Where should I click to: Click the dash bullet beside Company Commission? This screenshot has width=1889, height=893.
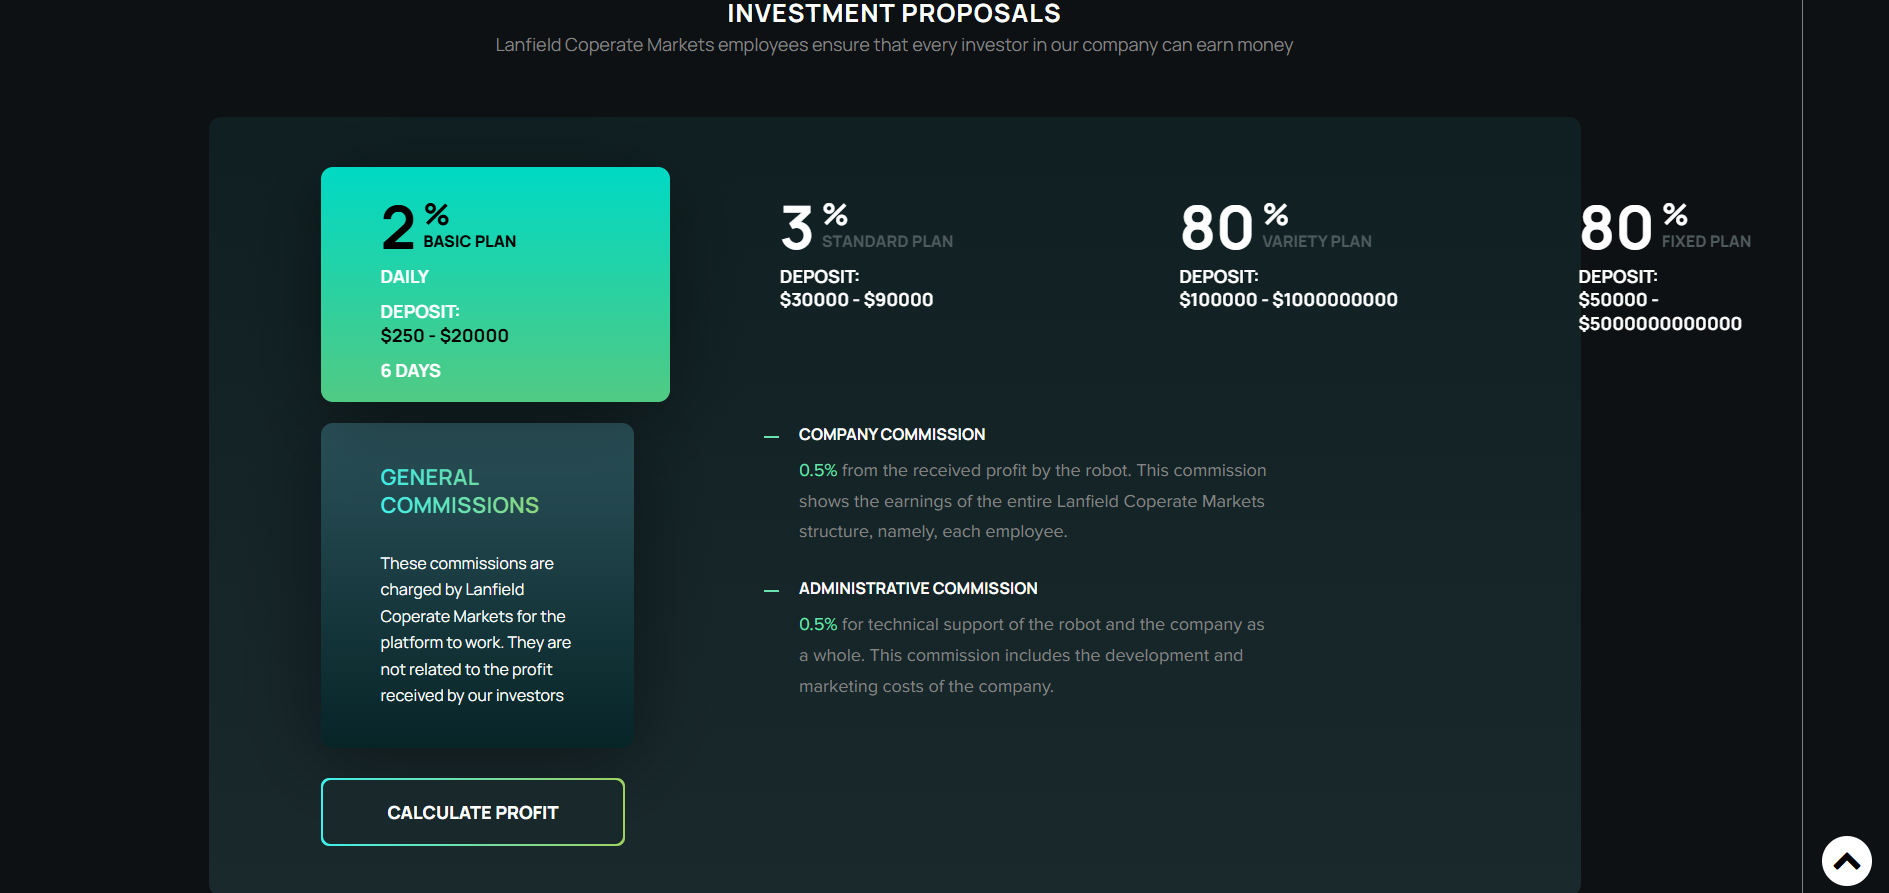pos(771,437)
